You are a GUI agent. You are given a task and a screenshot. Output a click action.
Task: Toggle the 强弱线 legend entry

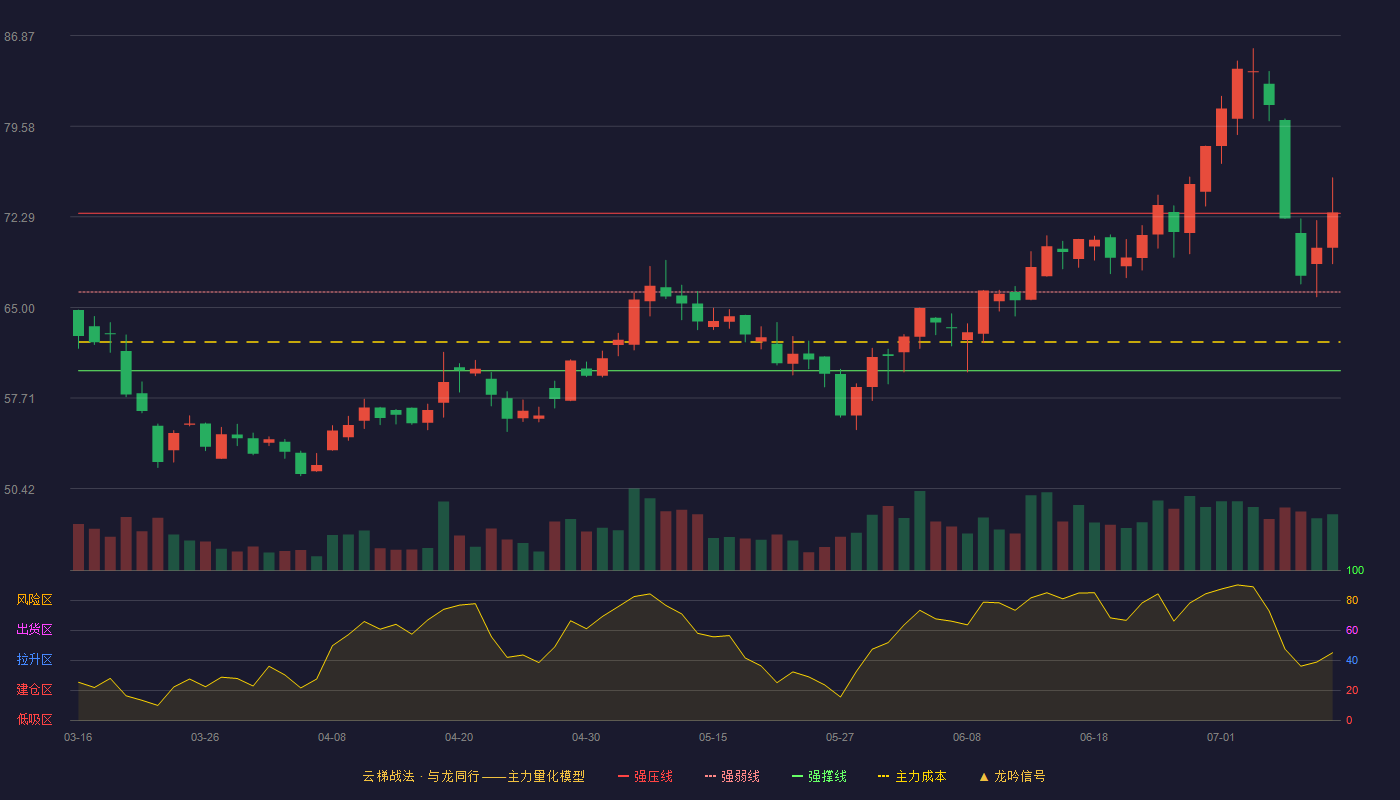tap(732, 776)
